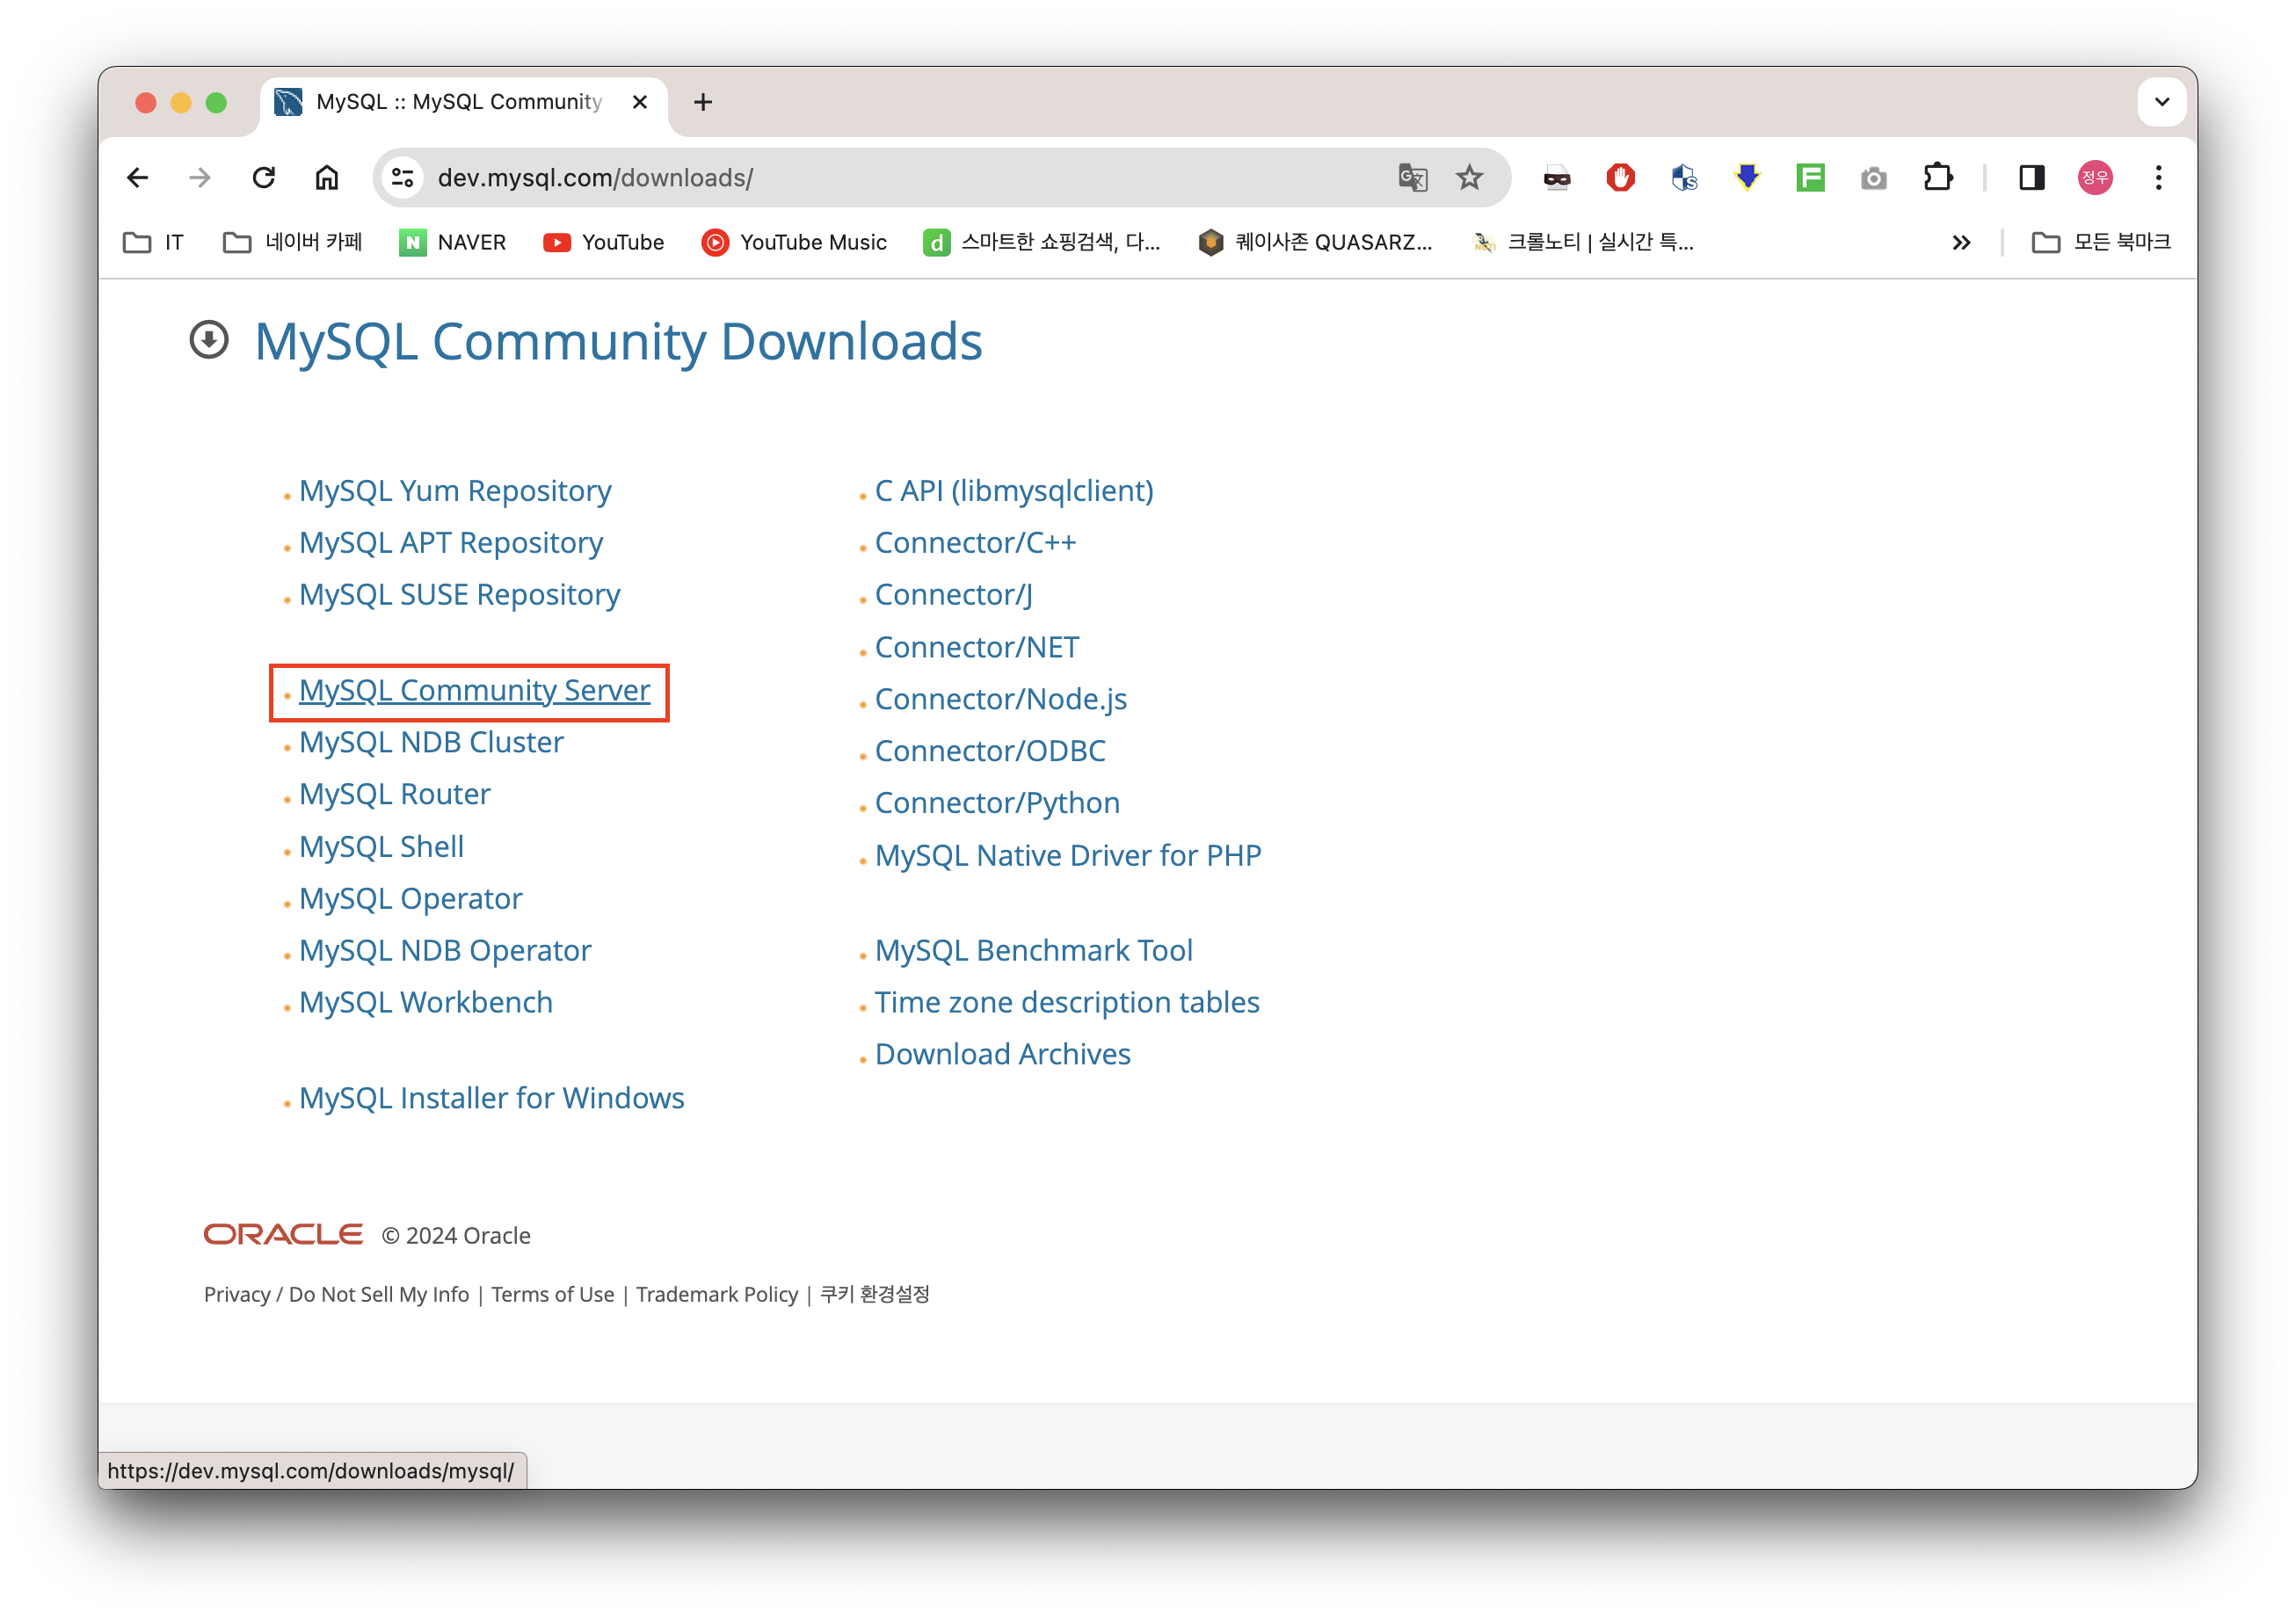Open the MySQL Workbench download link
The height and width of the screenshot is (1619, 2296).
425,1002
